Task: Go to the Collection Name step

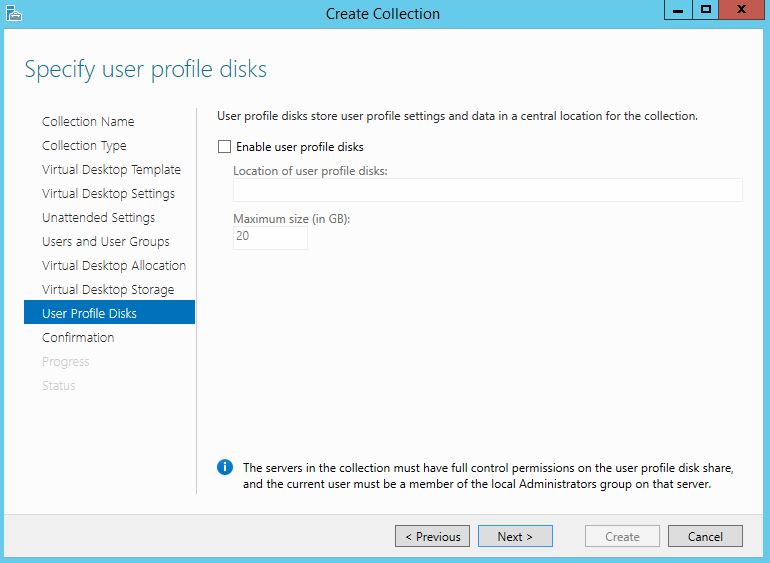Action: (88, 121)
